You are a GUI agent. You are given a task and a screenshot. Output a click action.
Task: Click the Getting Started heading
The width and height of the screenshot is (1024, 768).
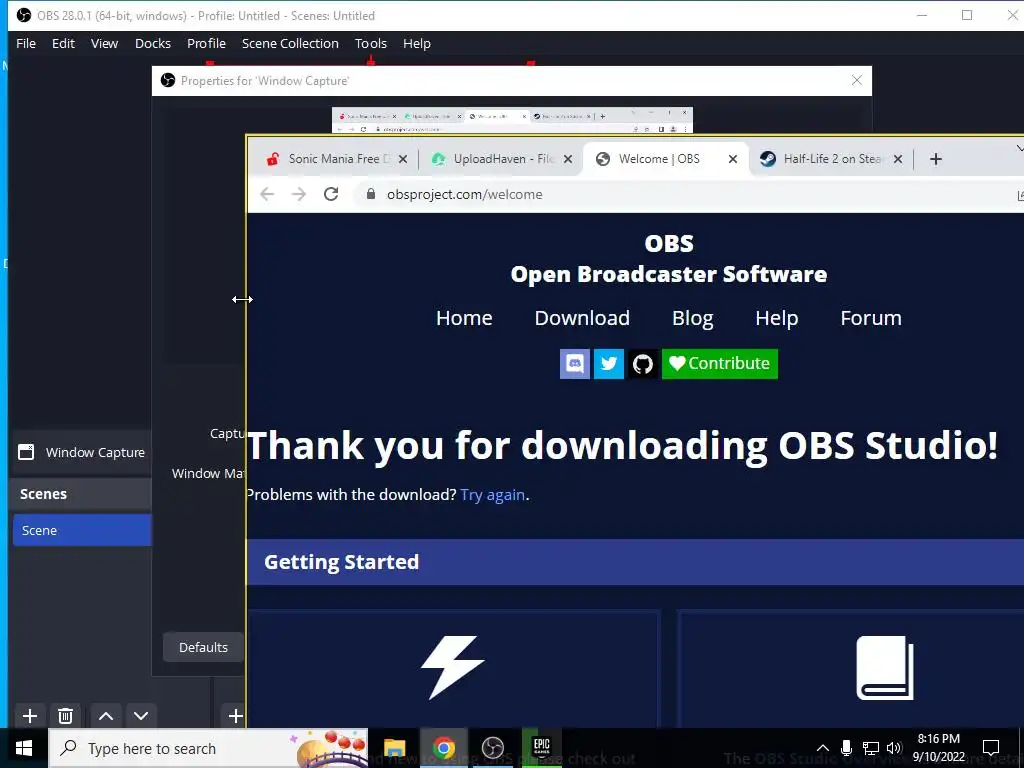click(x=341, y=562)
